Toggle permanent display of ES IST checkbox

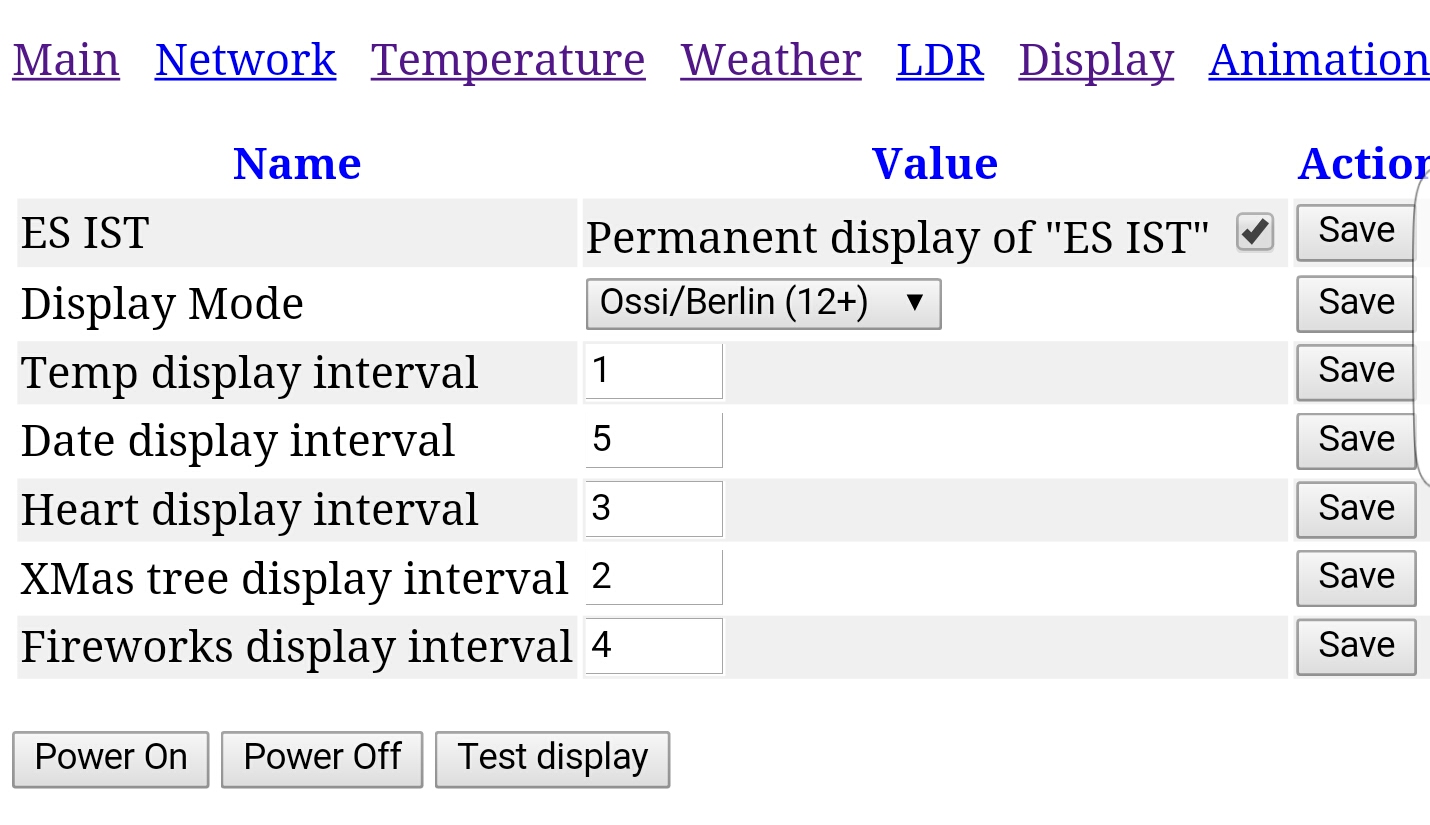coord(1254,232)
